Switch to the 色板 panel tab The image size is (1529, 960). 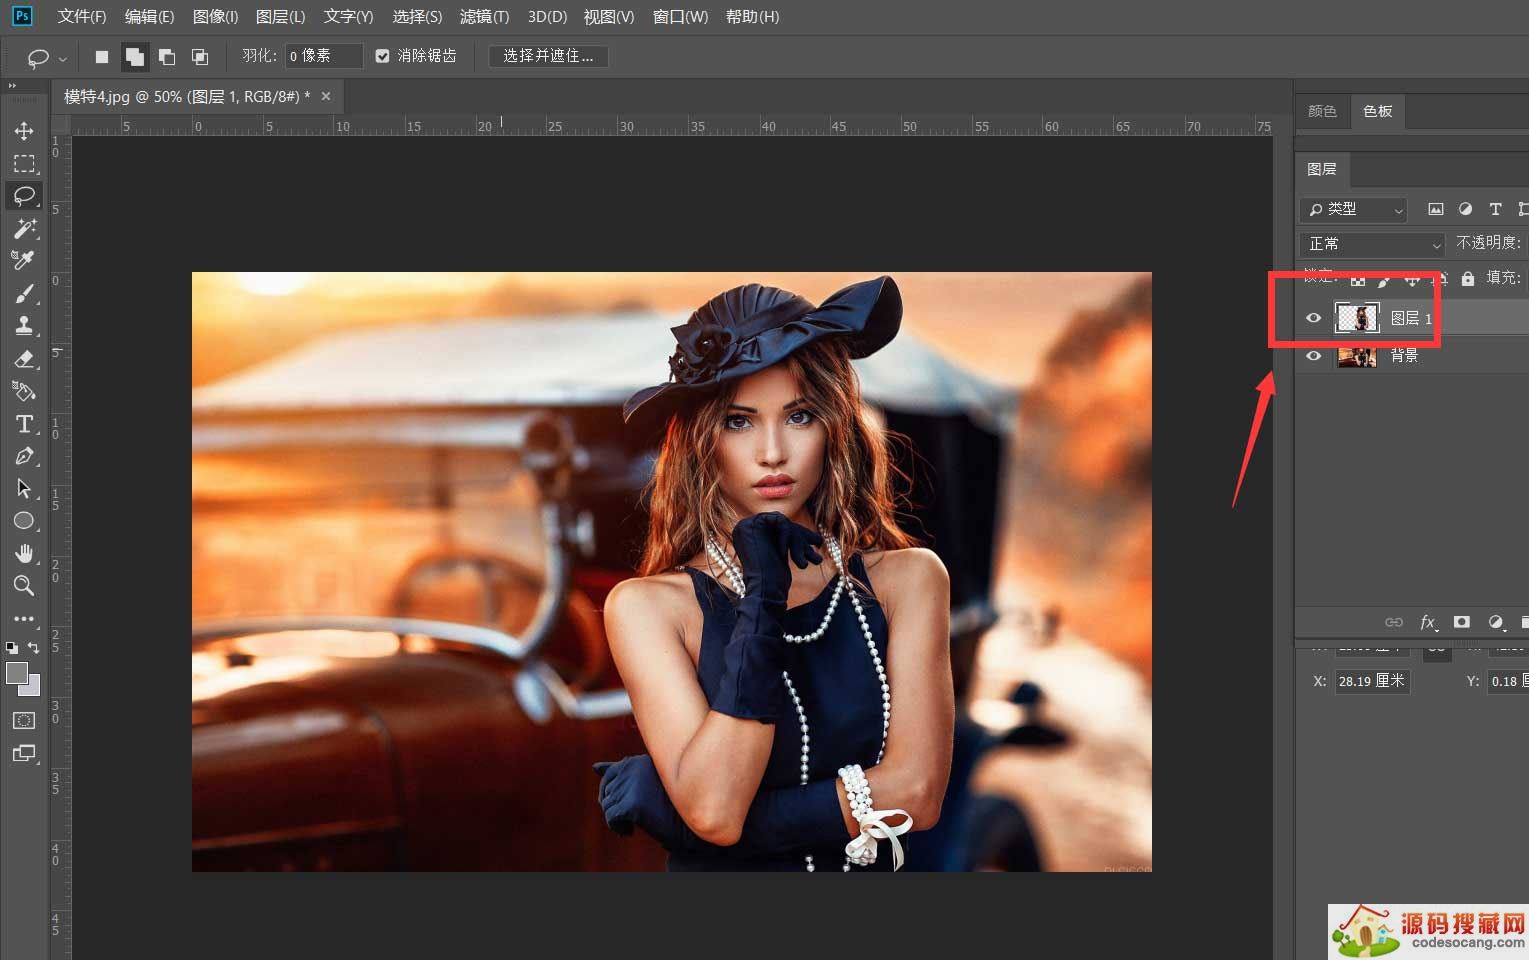[x=1377, y=111]
